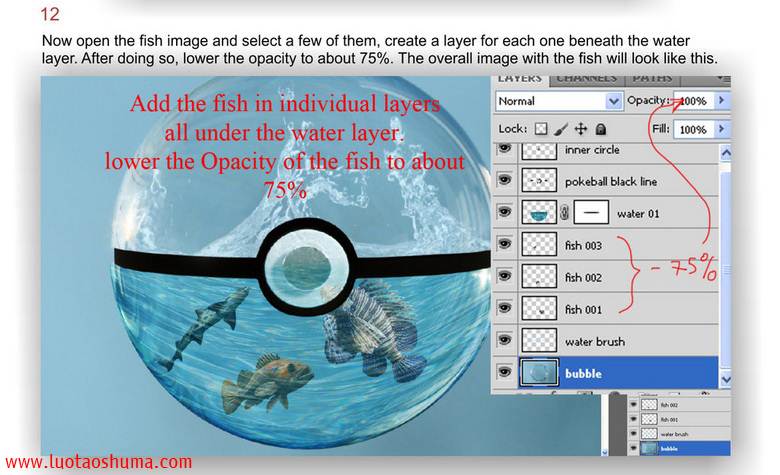Viewport: 780px width, 475px height.
Task: Toggle lock image pixels brush icon
Action: (561, 129)
